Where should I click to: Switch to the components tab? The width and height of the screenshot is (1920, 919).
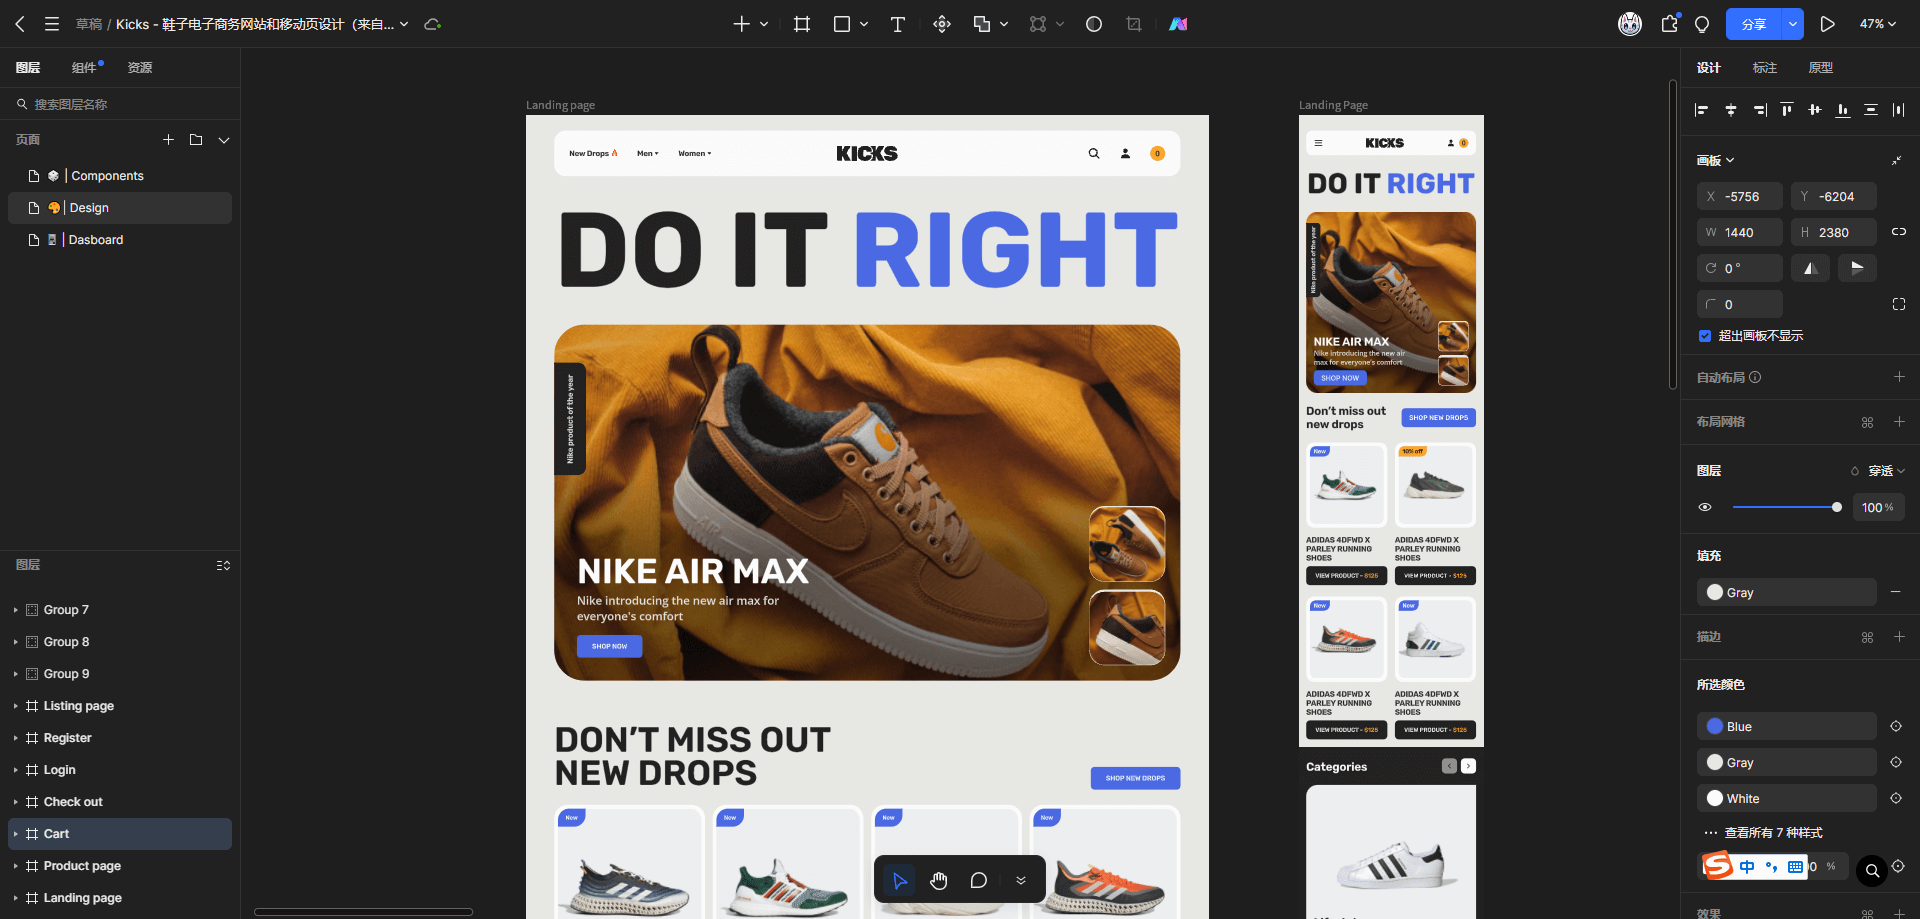tap(84, 68)
